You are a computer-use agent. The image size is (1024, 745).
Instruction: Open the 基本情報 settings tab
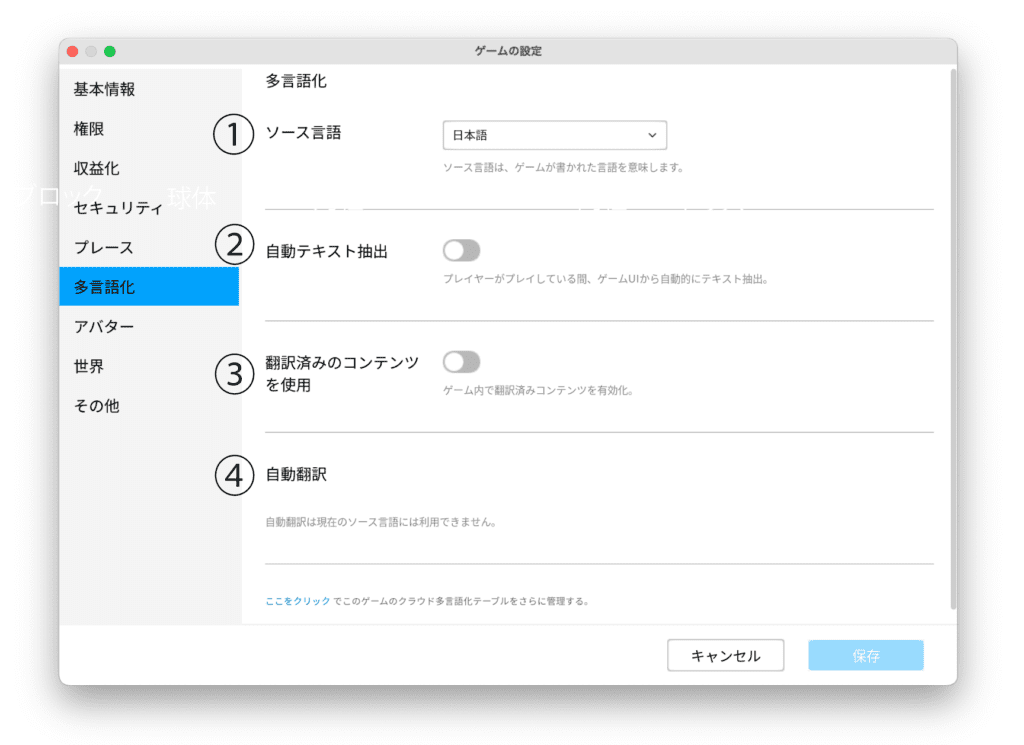click(104, 90)
